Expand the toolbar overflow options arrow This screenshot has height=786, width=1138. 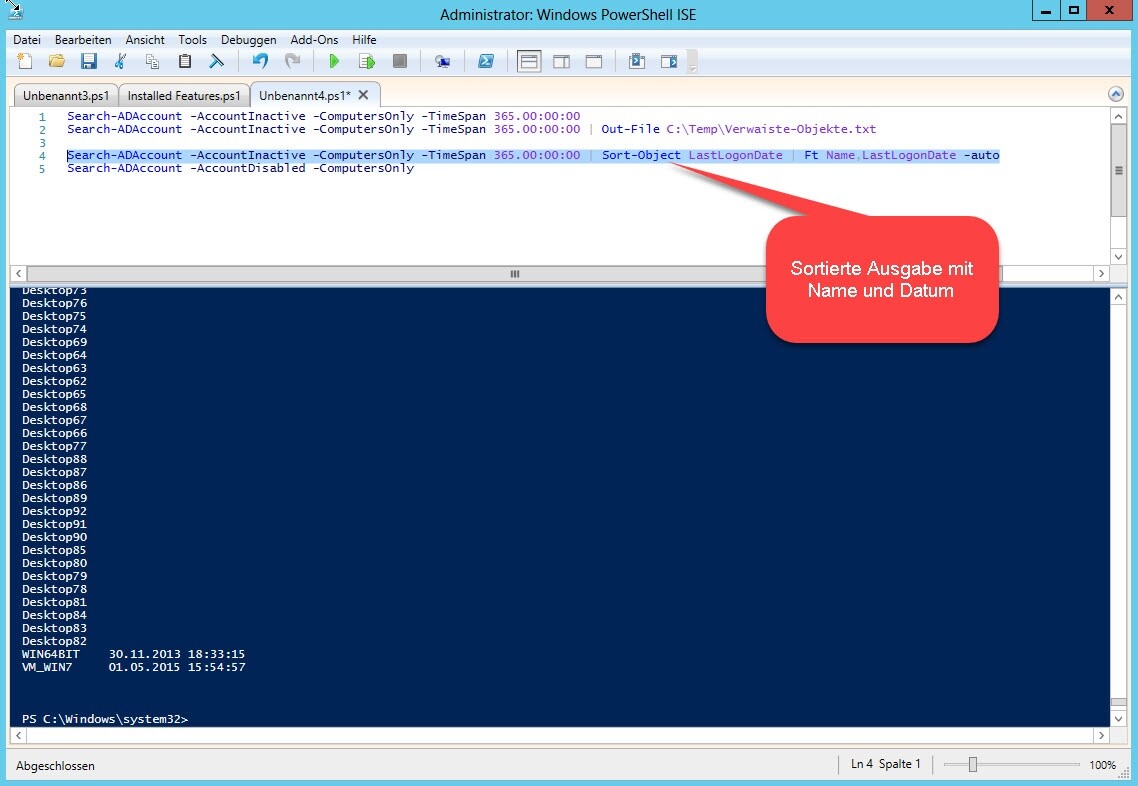(692, 64)
